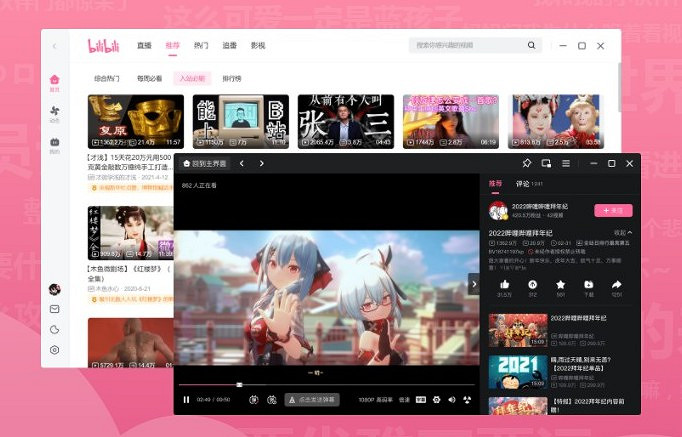This screenshot has height=437, width=682.
Task: Switch to the 推荐 tab in main window header
Action: pyautogui.click(x=172, y=45)
